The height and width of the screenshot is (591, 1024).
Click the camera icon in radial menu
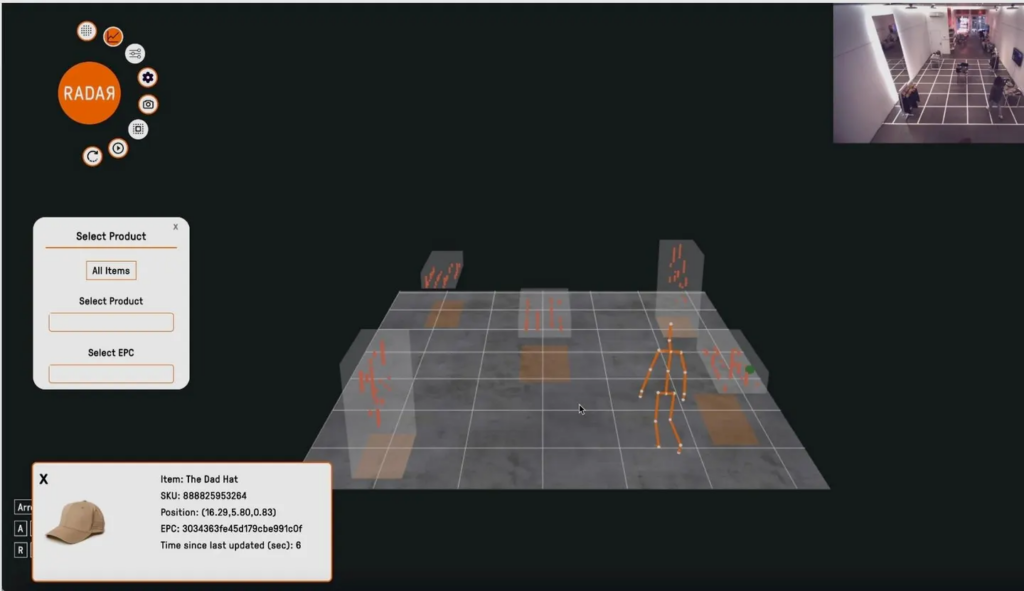[x=148, y=104]
